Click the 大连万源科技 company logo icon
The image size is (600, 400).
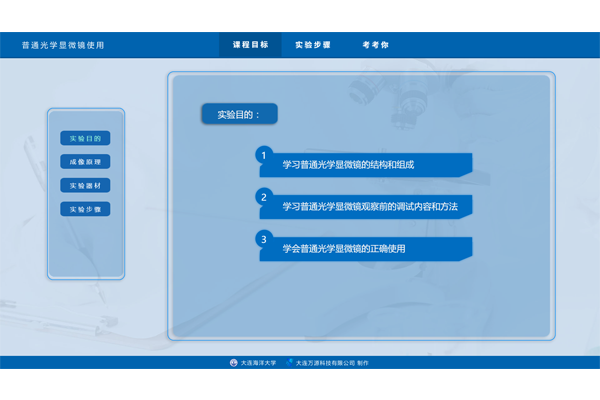(x=290, y=363)
